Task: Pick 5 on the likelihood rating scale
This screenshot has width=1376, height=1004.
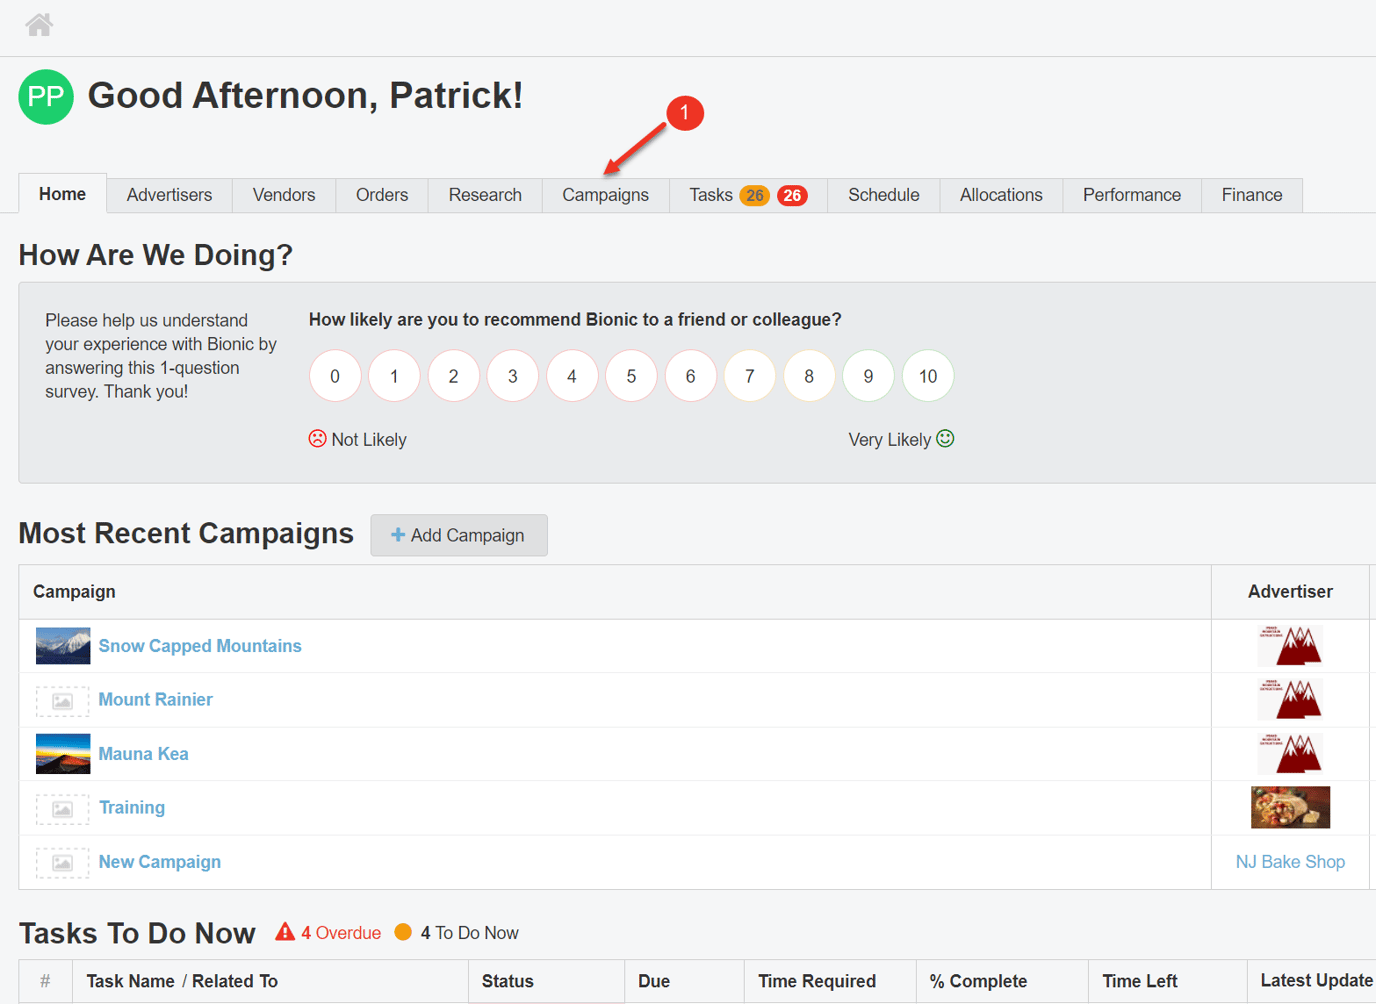Action: [631, 375]
